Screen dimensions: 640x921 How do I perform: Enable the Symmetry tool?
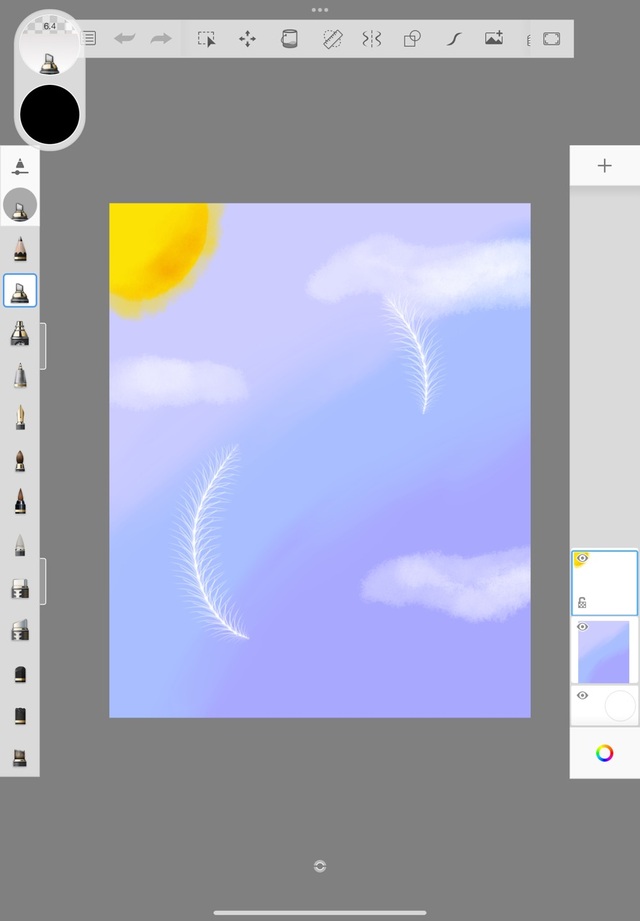371,39
